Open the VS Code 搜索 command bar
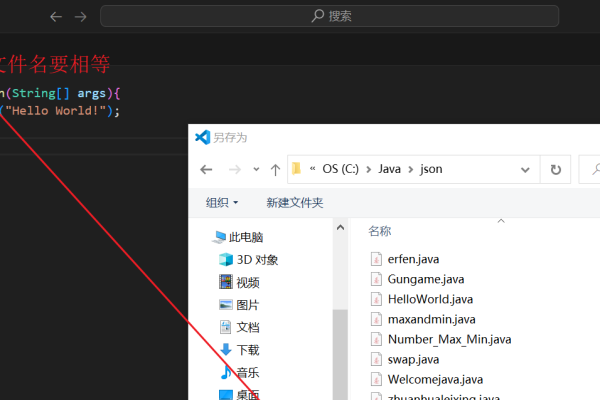Screen dimensions: 600x400 [329, 16]
